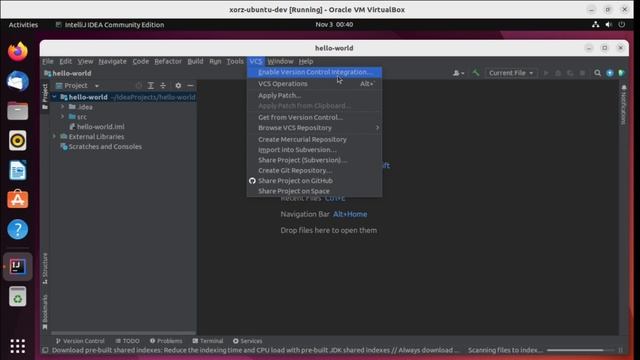The height and width of the screenshot is (360, 640).
Task: Open the Edit menu
Action: 65,61
